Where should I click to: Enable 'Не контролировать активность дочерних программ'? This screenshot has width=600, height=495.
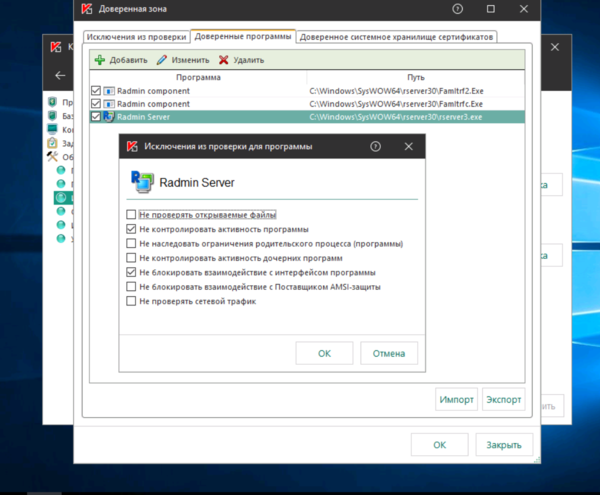131,257
